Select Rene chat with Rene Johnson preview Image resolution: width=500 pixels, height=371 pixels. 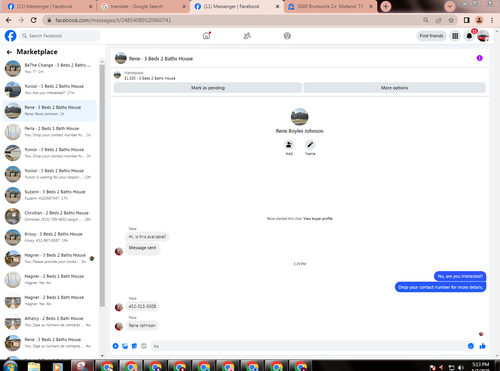(x=49, y=110)
